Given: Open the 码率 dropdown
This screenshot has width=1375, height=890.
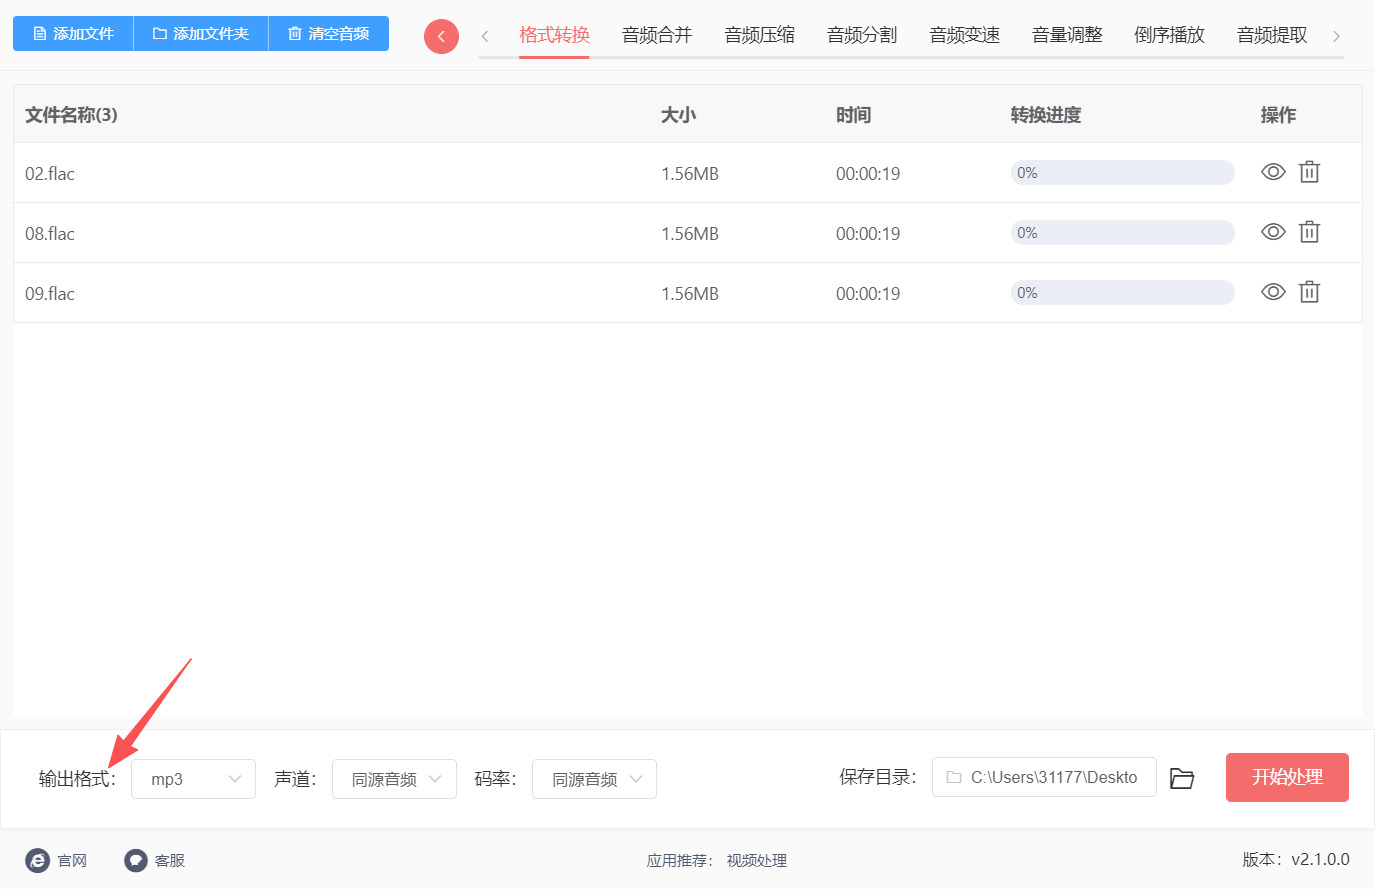Looking at the screenshot, I should coord(594,779).
